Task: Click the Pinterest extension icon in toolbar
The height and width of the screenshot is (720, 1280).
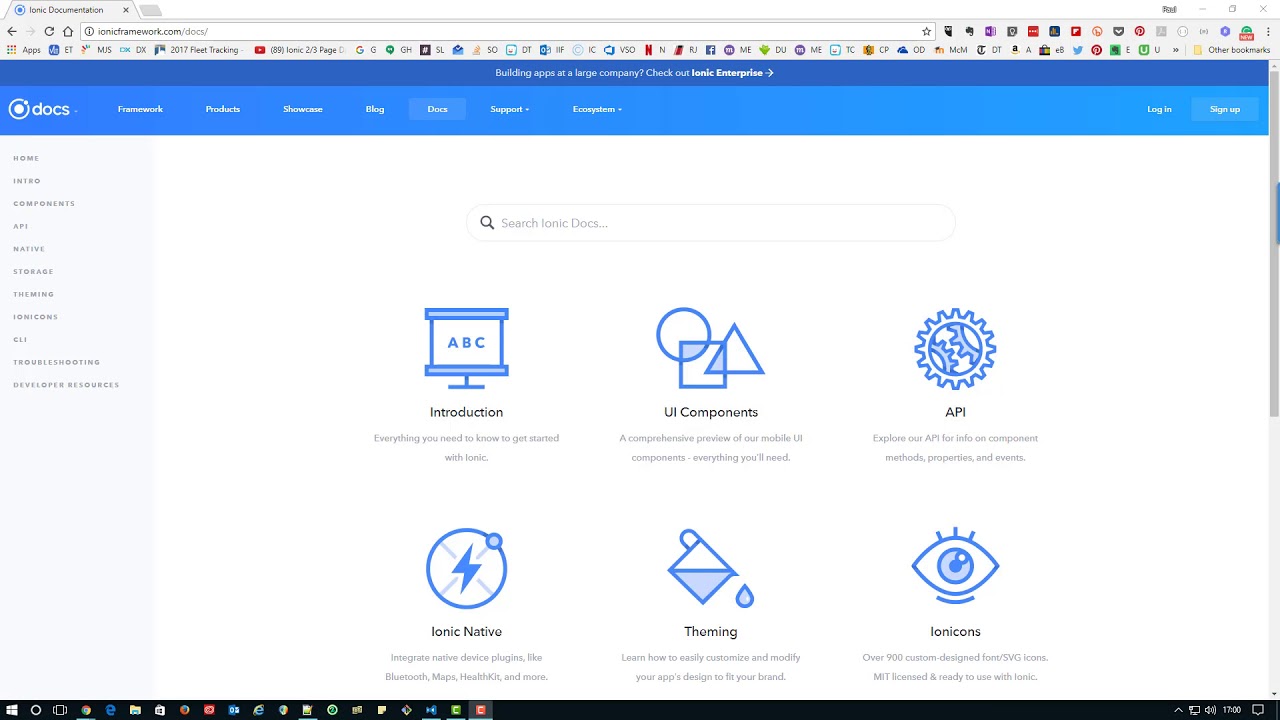Action: [x=1139, y=31]
